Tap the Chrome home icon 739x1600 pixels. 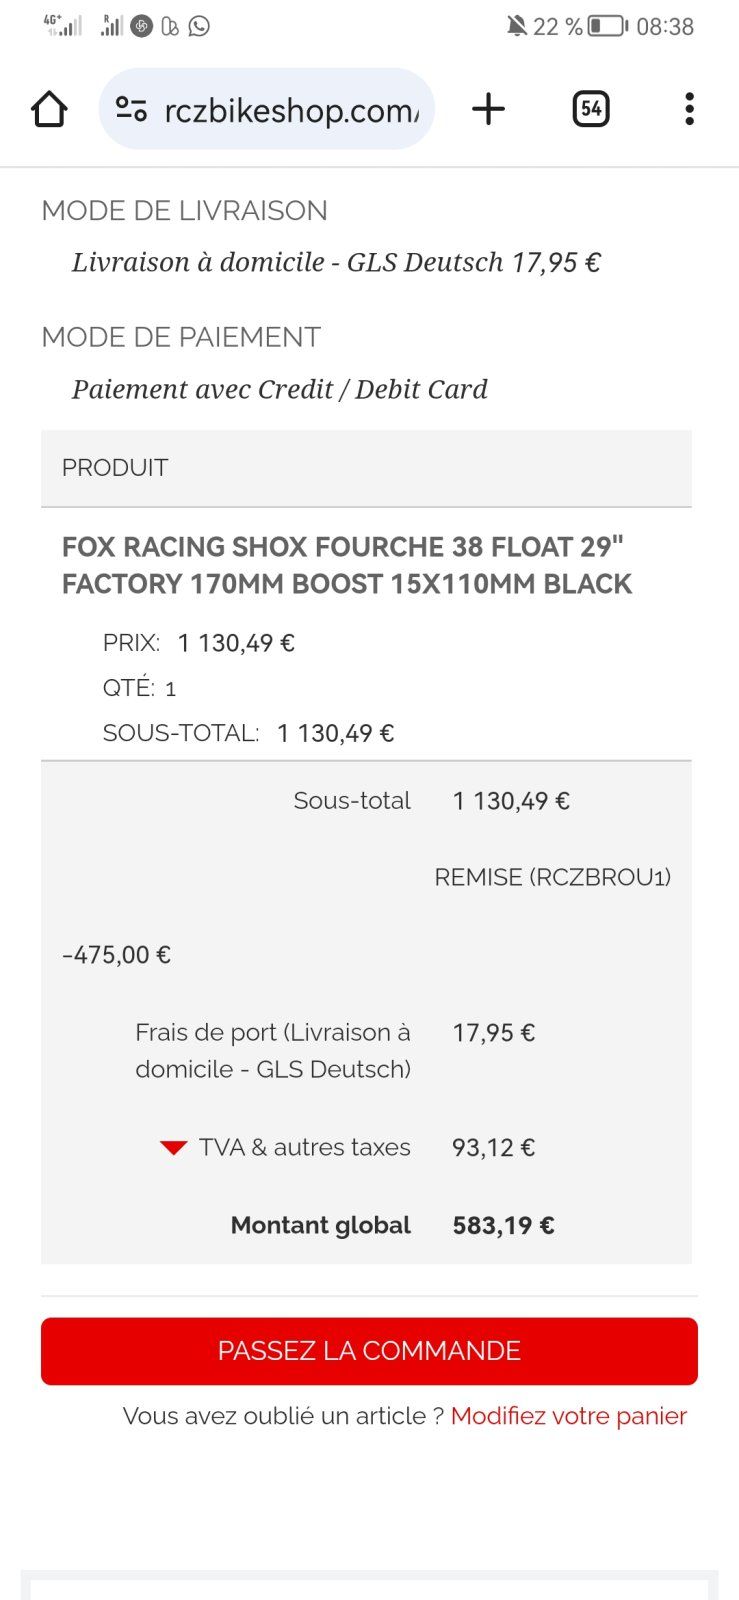[49, 109]
